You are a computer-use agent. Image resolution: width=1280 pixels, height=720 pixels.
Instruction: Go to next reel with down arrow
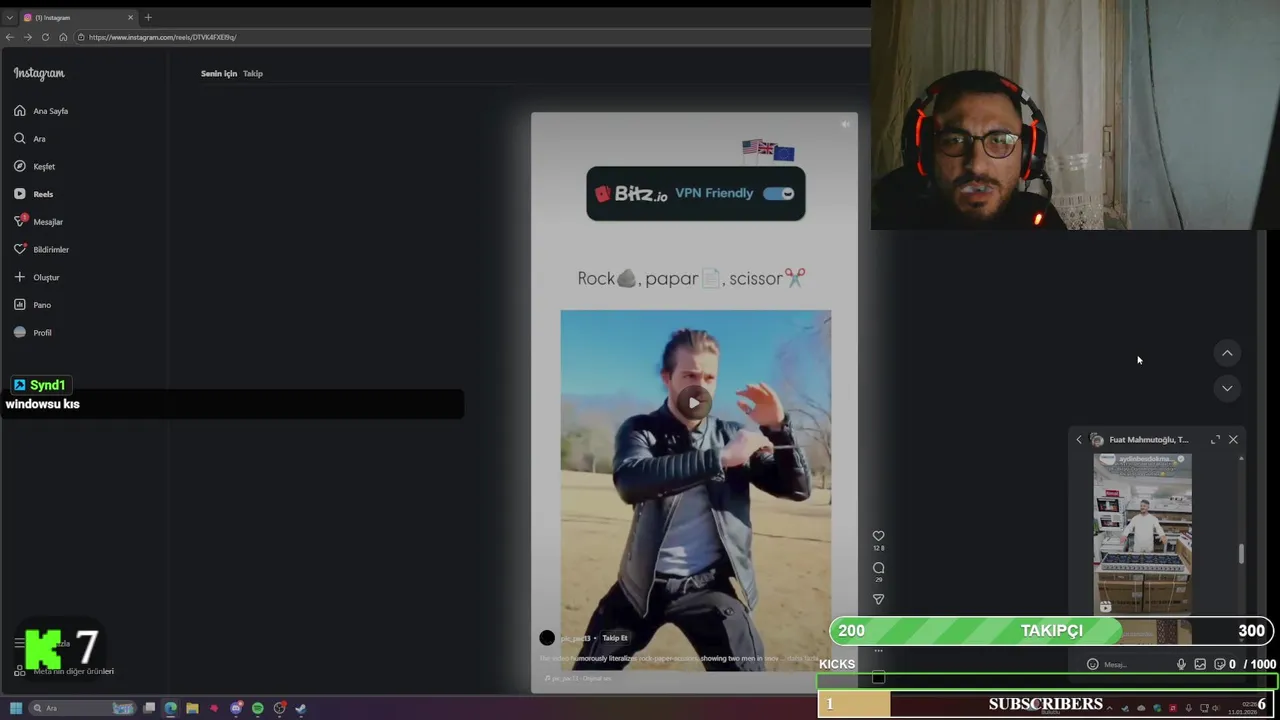(x=1227, y=388)
